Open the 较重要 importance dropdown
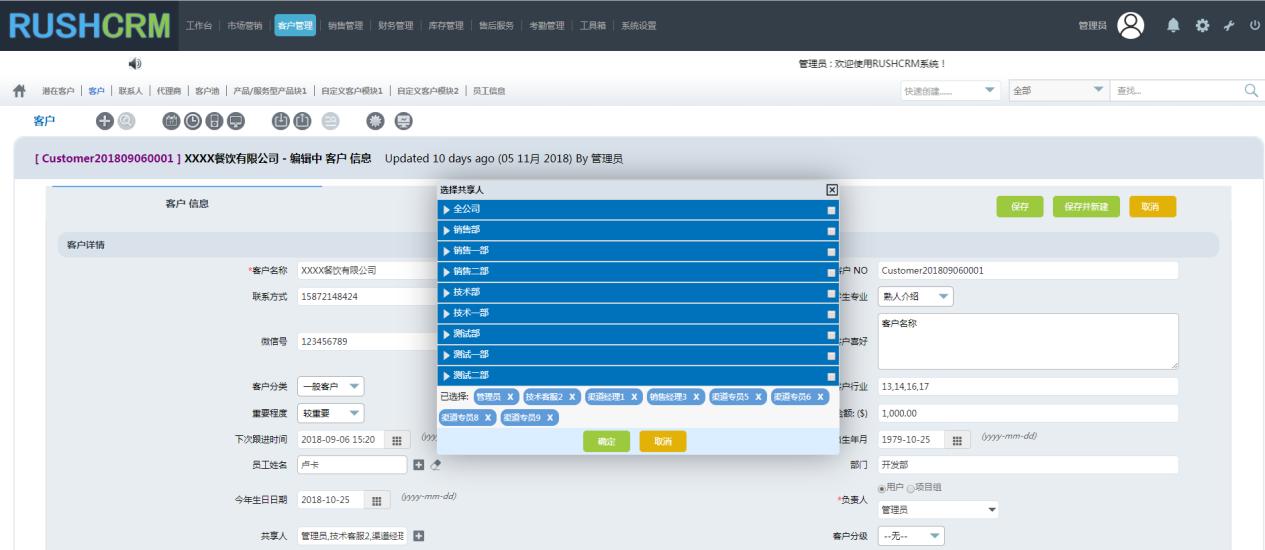The width and height of the screenshot is (1265, 550). click(332, 413)
